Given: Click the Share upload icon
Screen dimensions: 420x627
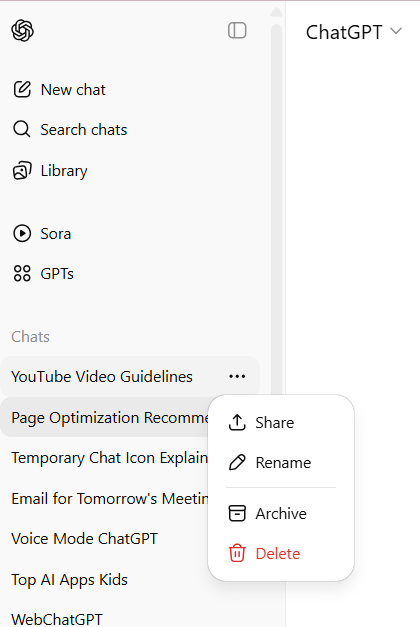Looking at the screenshot, I should [237, 422].
